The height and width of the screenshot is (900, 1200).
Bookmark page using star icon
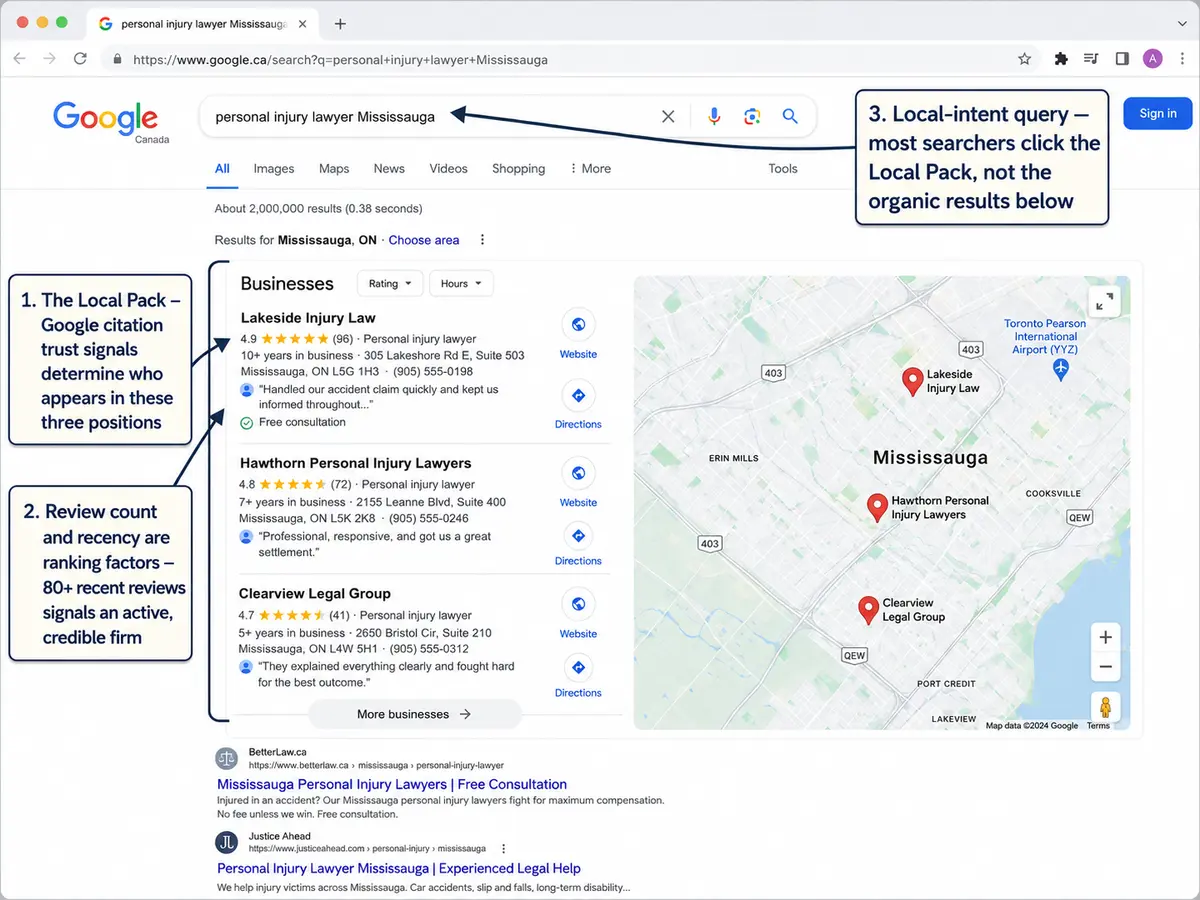pos(1024,59)
